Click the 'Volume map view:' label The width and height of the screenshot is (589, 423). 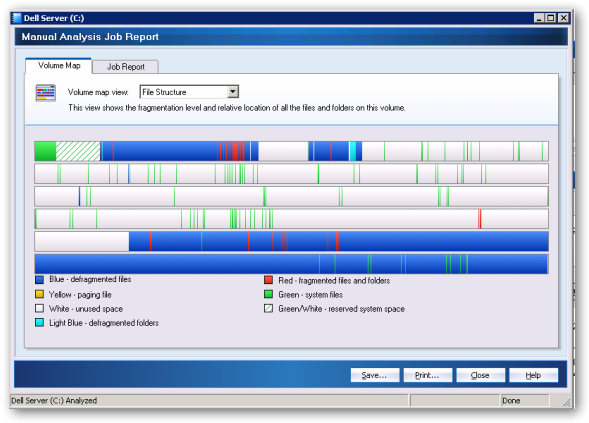[x=98, y=92]
